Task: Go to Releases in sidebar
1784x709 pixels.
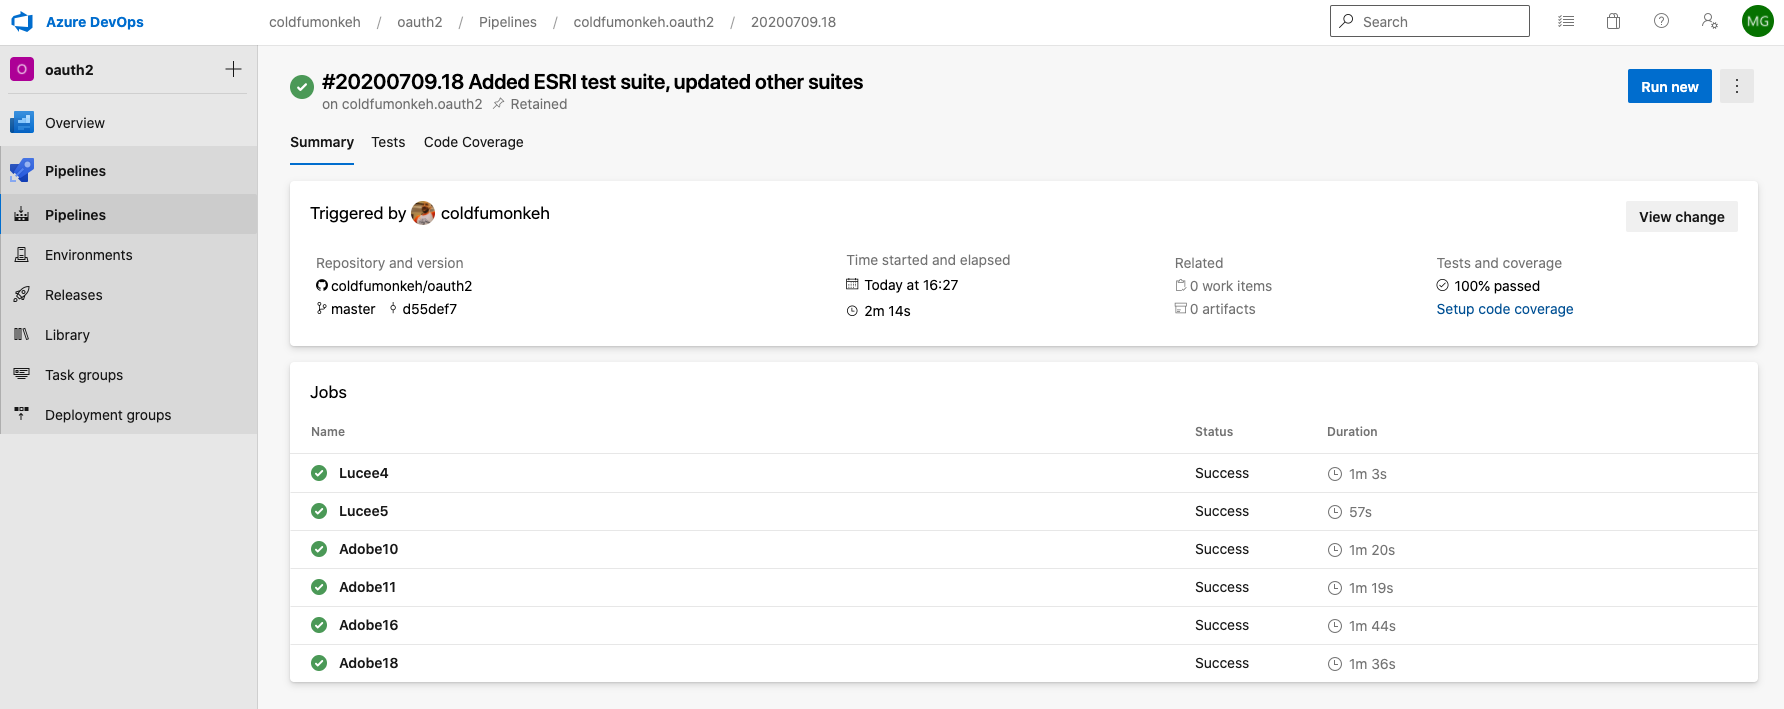Action: [129, 295]
